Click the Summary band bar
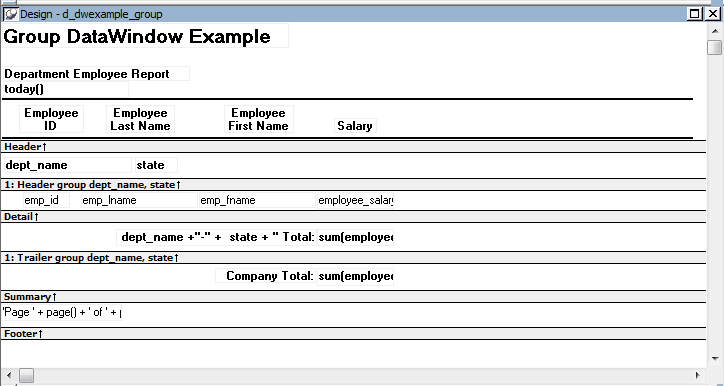 click(354, 296)
